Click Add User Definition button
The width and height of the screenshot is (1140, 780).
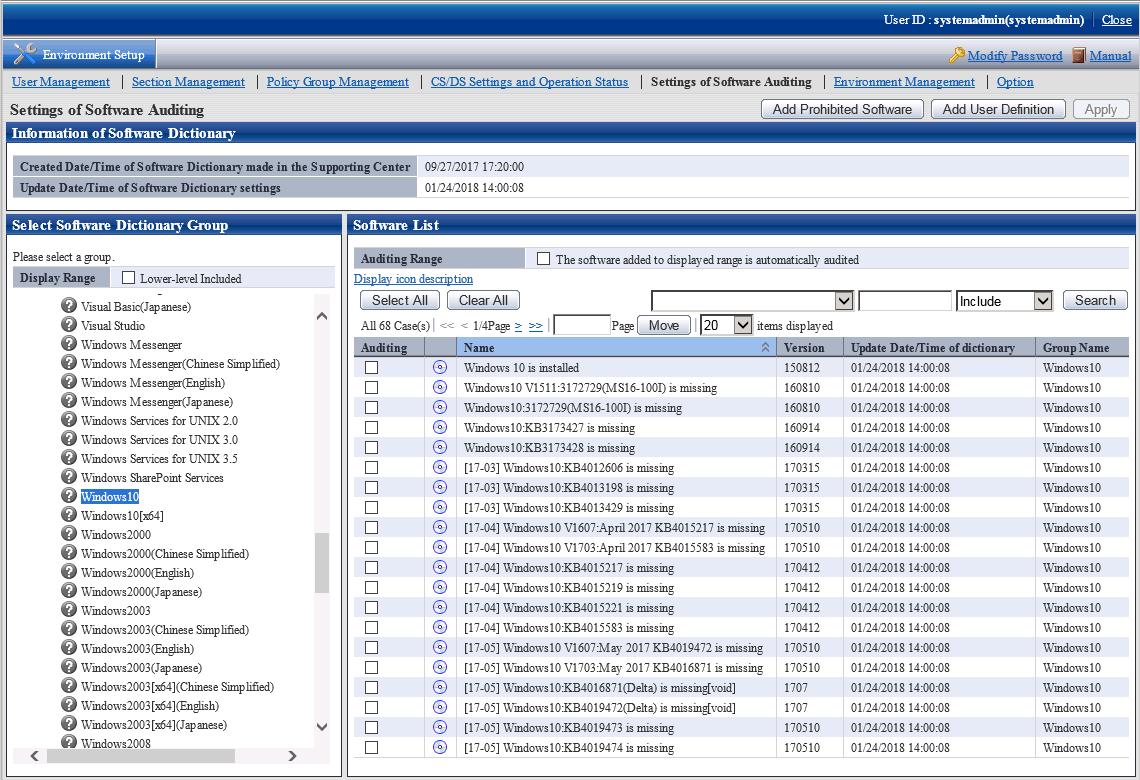pos(998,109)
